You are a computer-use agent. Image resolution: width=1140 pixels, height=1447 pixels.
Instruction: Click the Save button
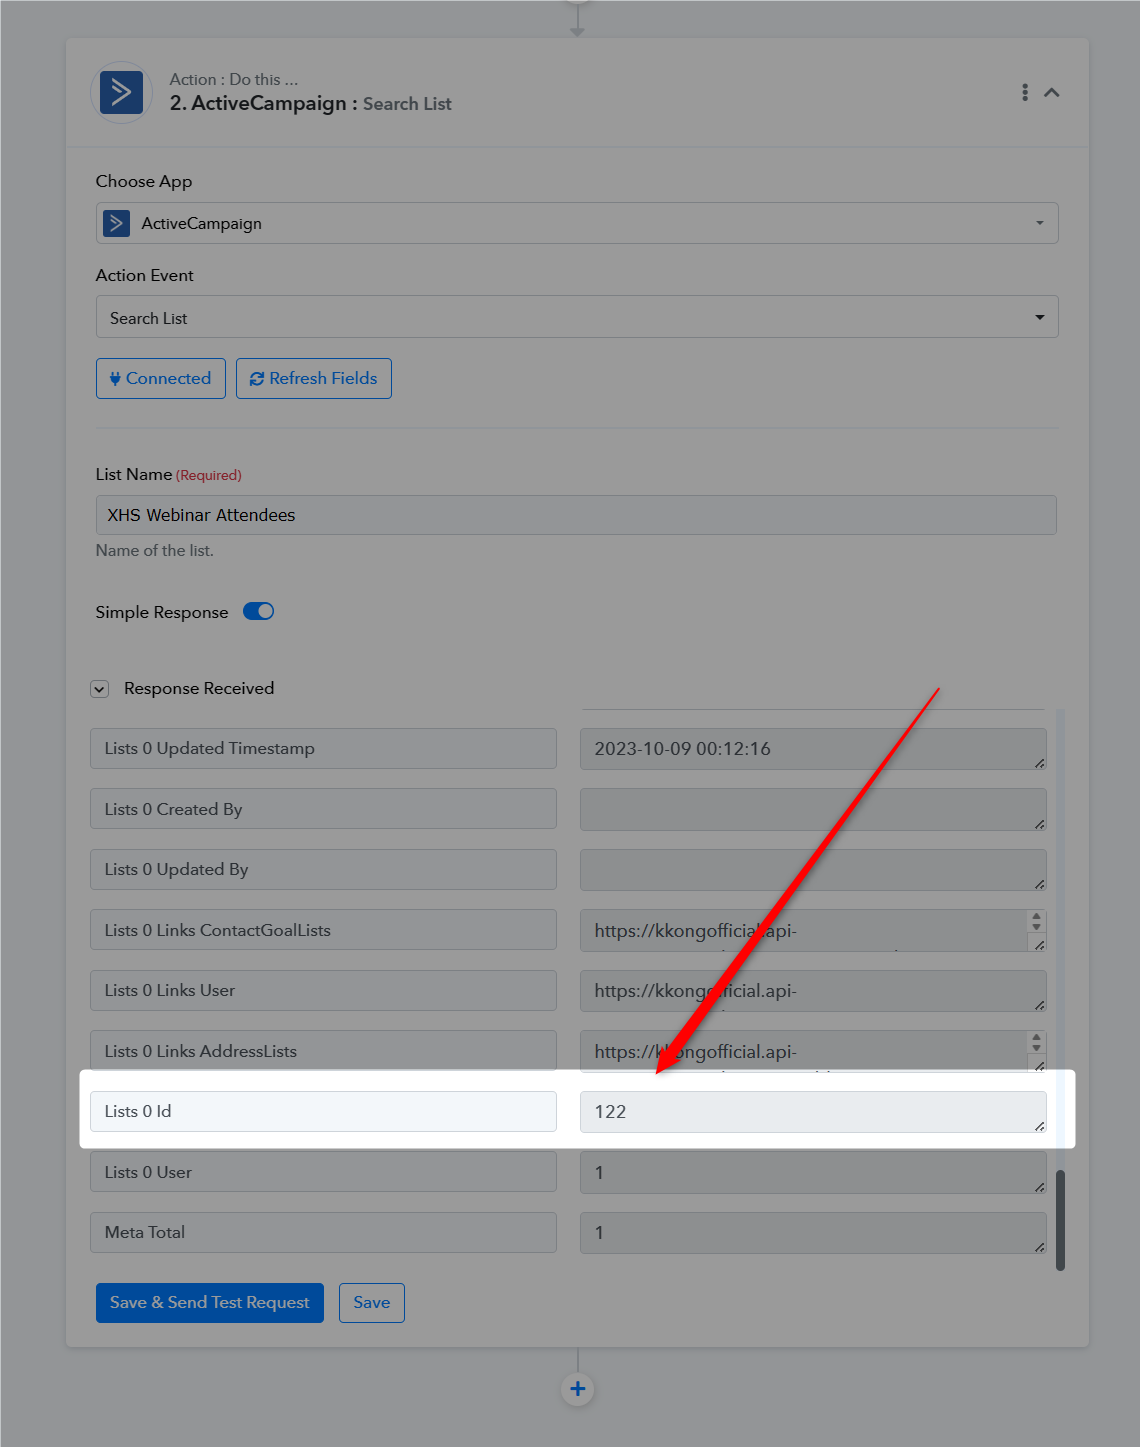click(372, 1303)
